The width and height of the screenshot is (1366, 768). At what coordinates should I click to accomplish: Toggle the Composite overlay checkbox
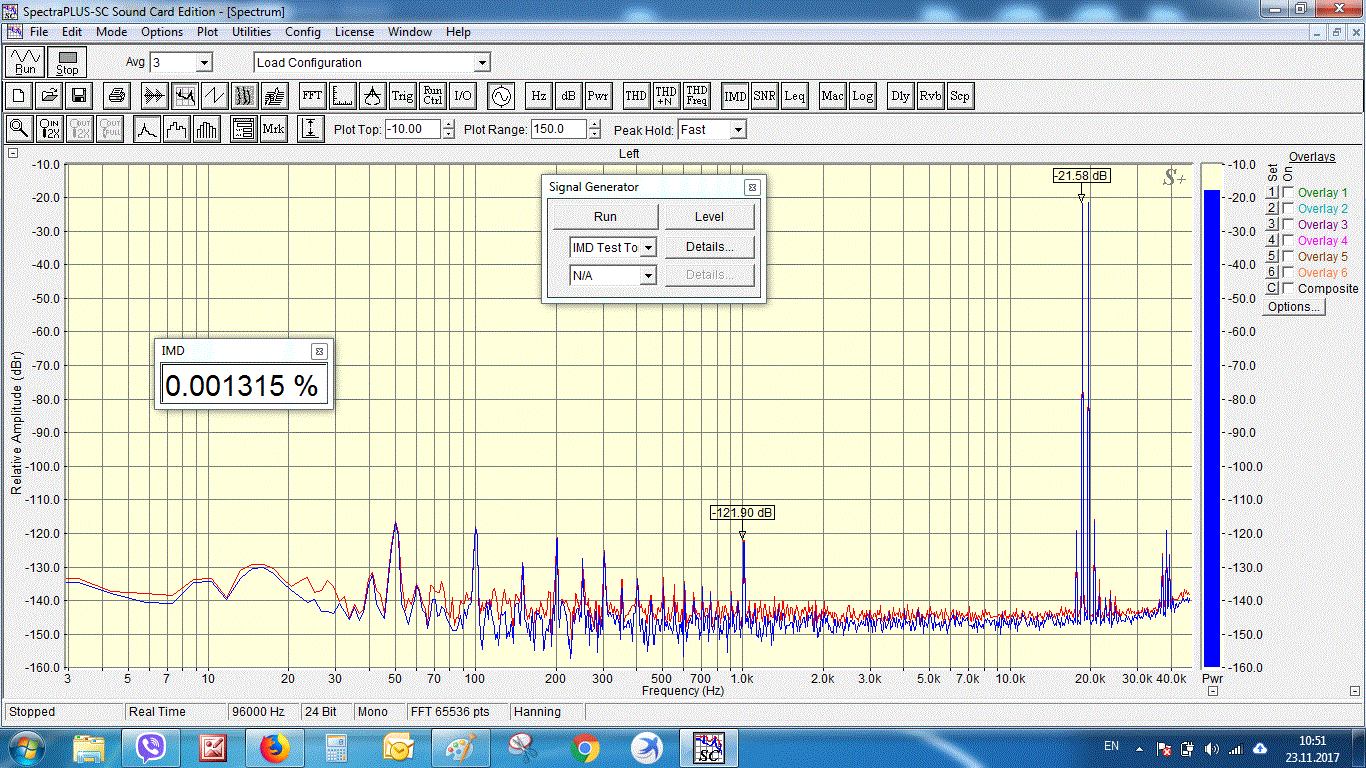(1288, 289)
